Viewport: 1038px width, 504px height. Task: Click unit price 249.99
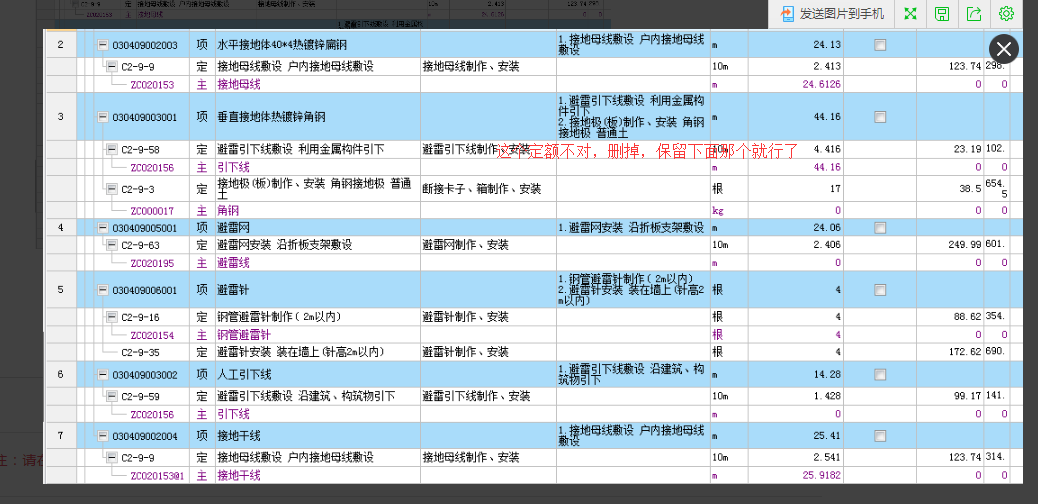pos(967,245)
